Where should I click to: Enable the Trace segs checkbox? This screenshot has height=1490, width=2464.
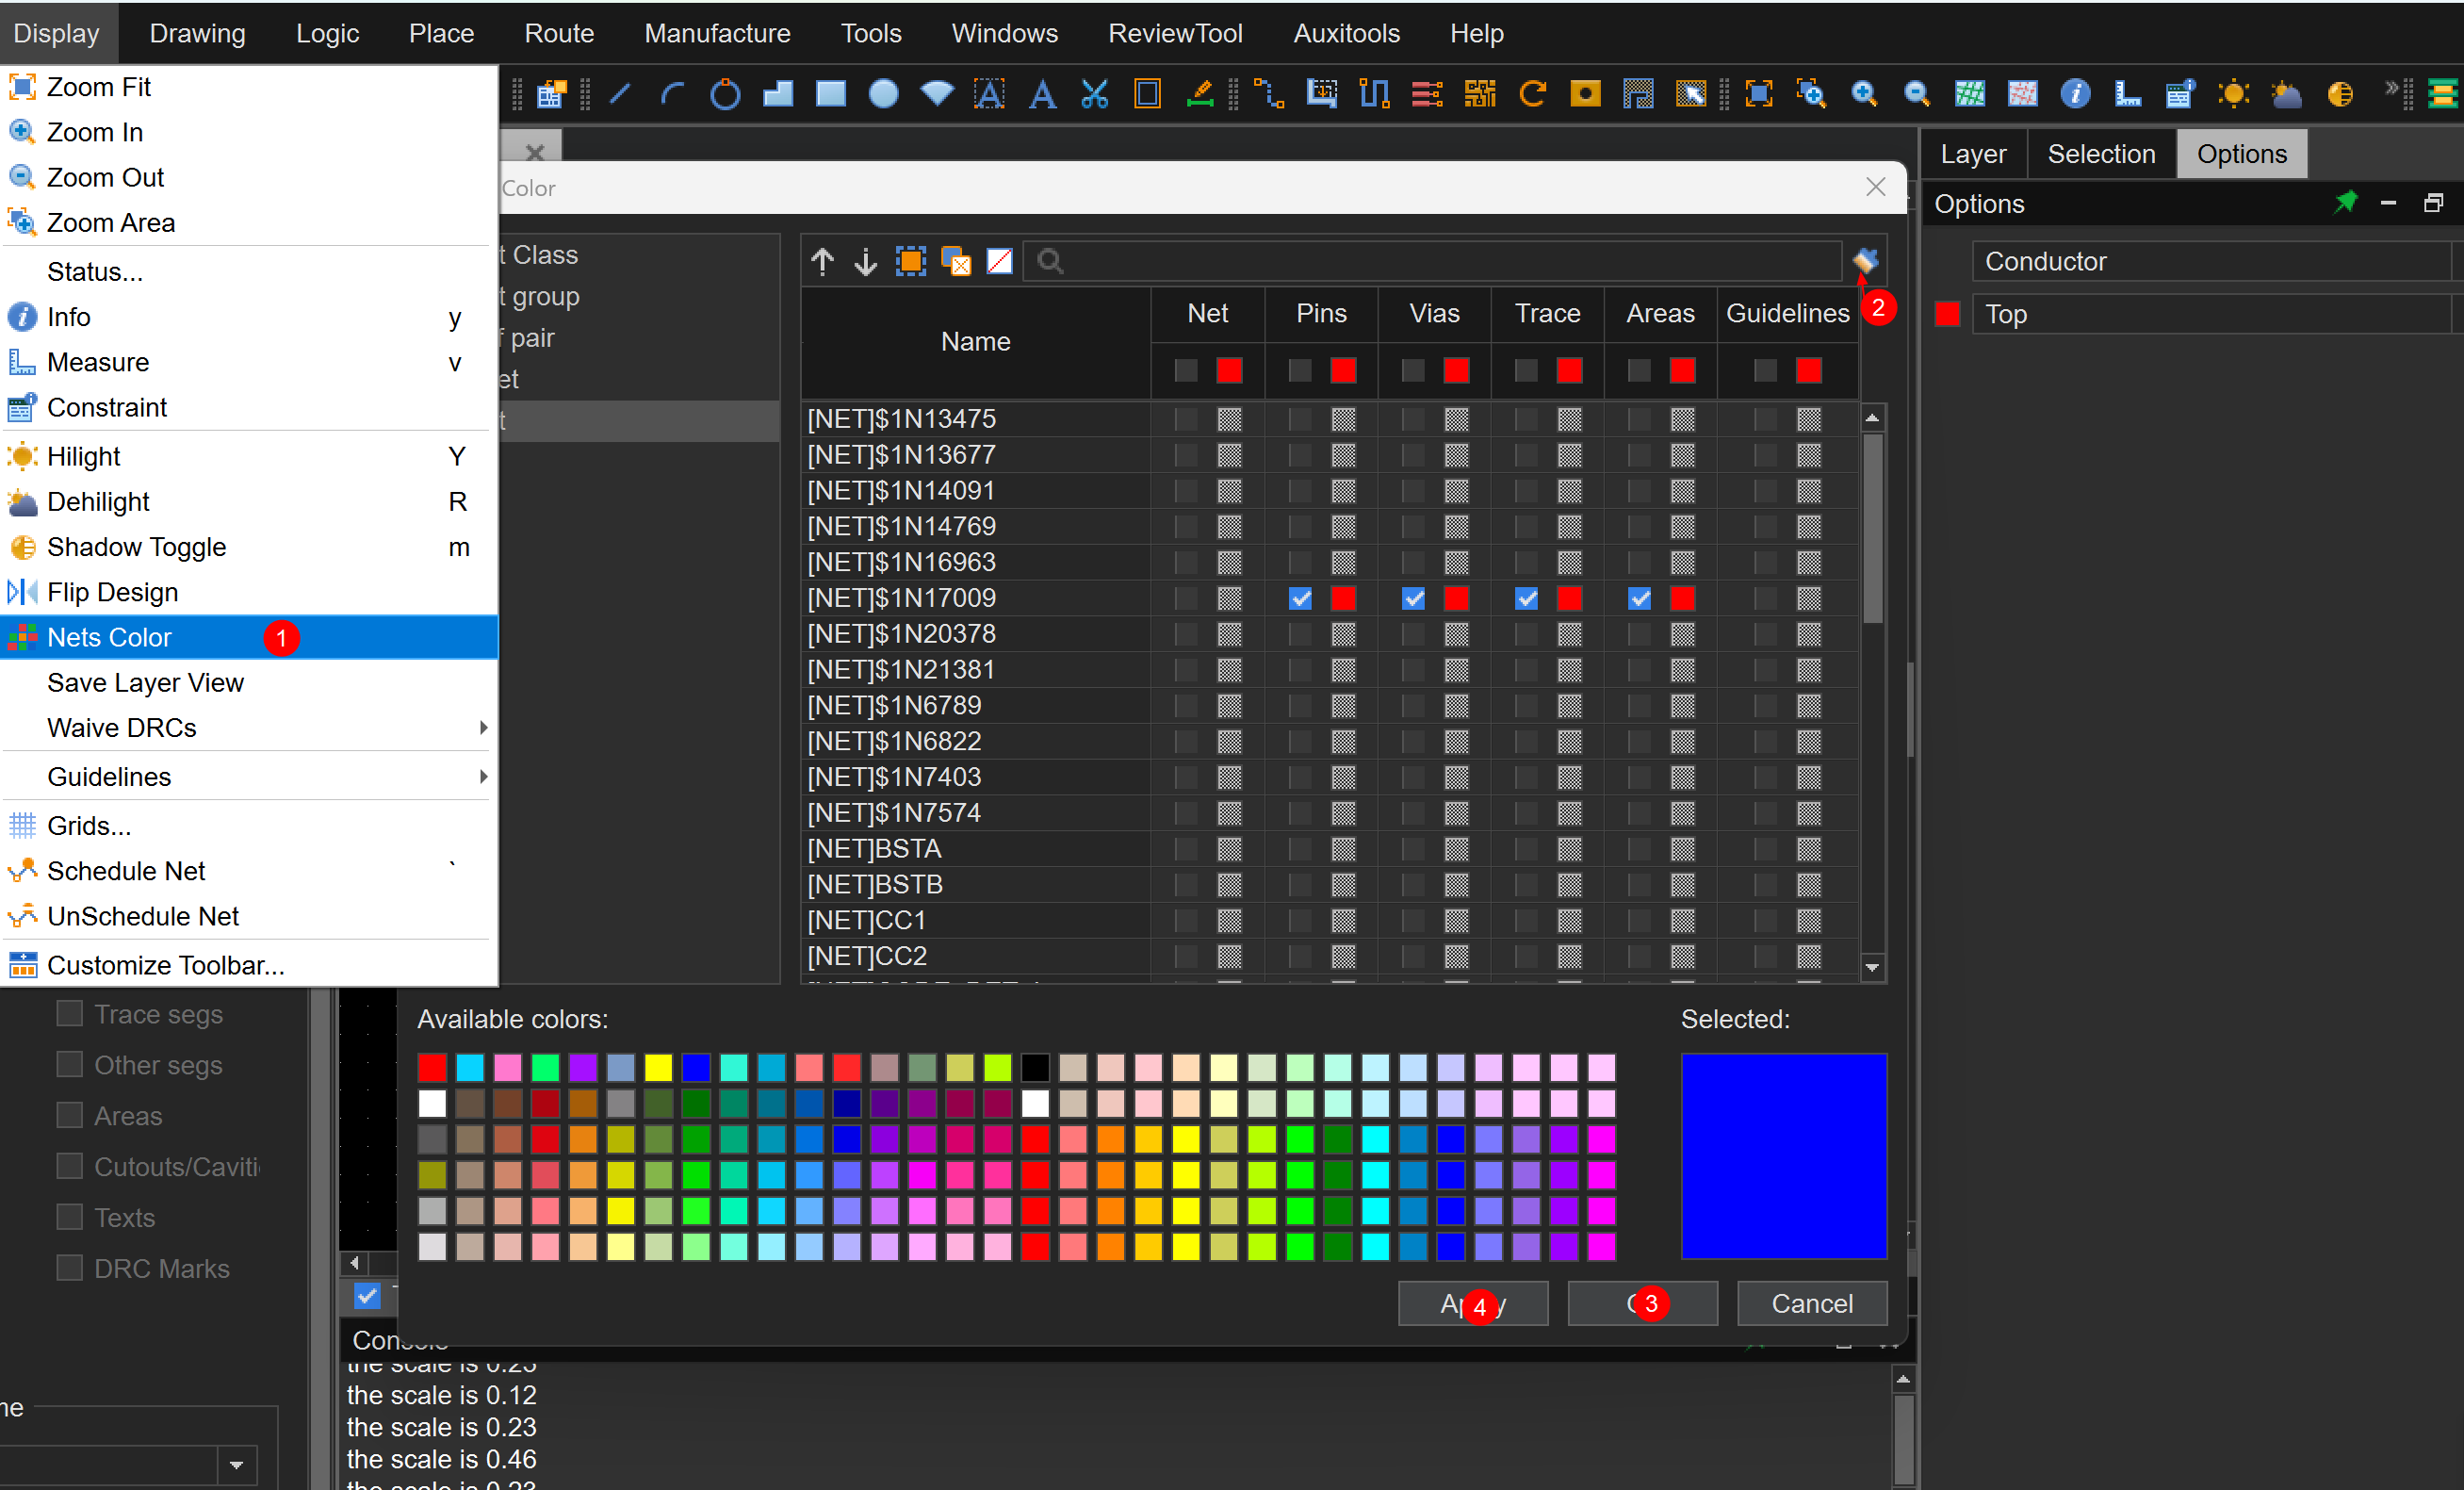[x=70, y=1014]
